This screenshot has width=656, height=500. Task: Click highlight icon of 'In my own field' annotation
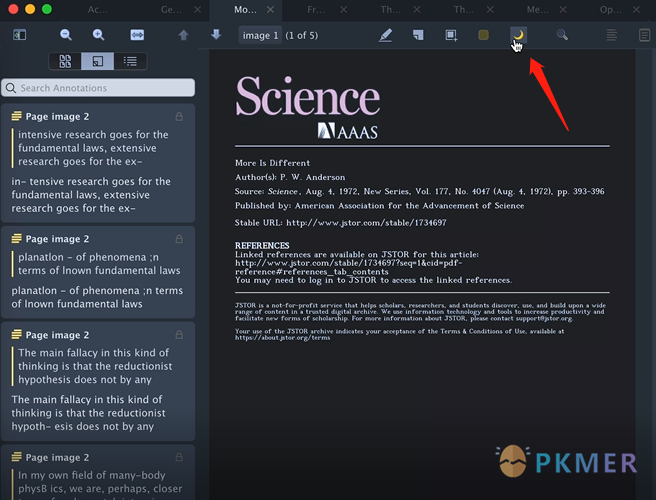(16, 457)
